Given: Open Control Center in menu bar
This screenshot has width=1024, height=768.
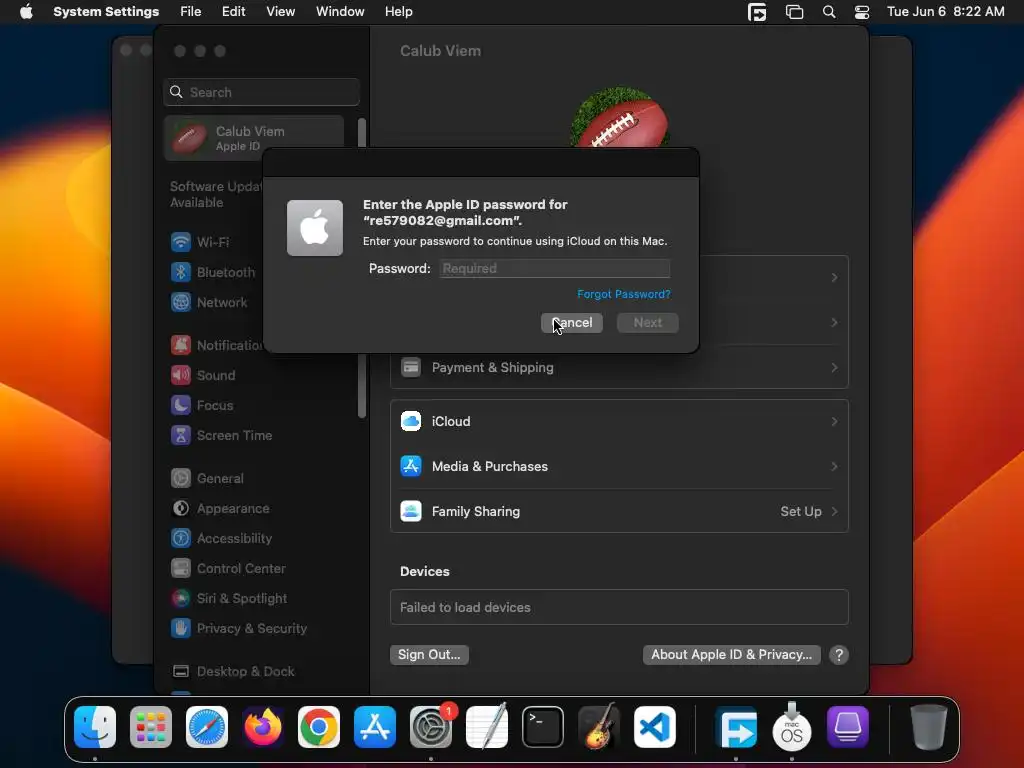Looking at the screenshot, I should click(862, 12).
